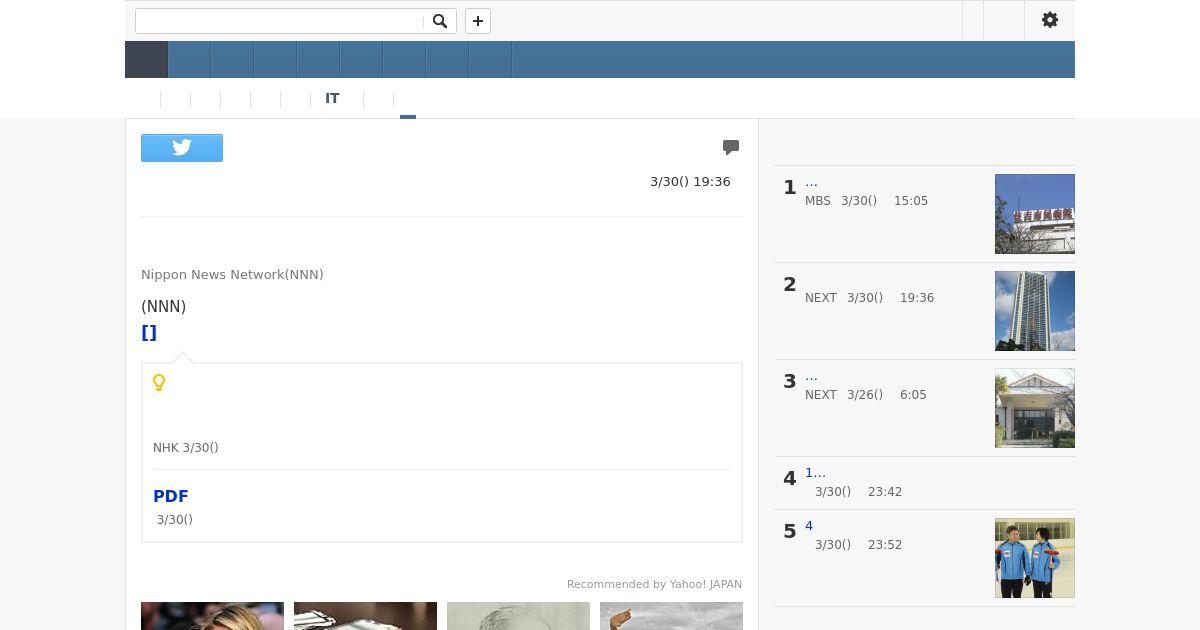Viewport: 1200px width, 630px height.
Task: Select the dark highlighted tab in the blue bar
Action: tap(146, 60)
